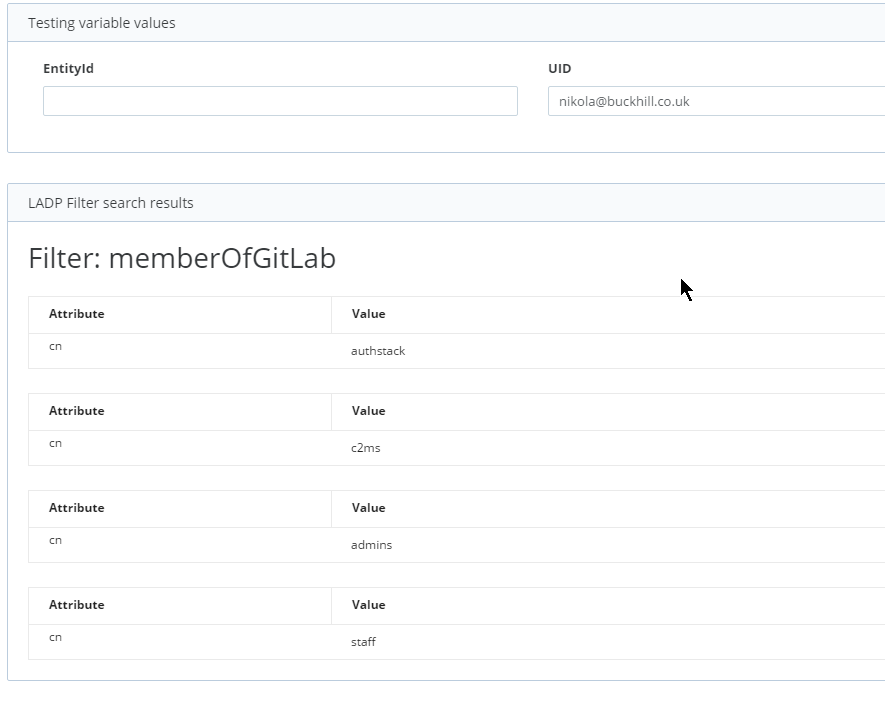Click the EntityId label

(x=68, y=68)
